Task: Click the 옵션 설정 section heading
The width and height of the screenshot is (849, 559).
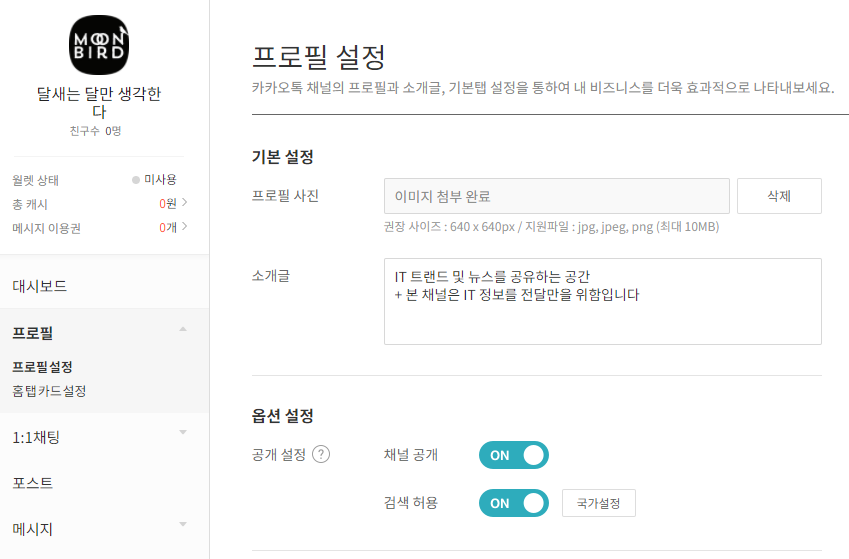Action: (x=283, y=416)
